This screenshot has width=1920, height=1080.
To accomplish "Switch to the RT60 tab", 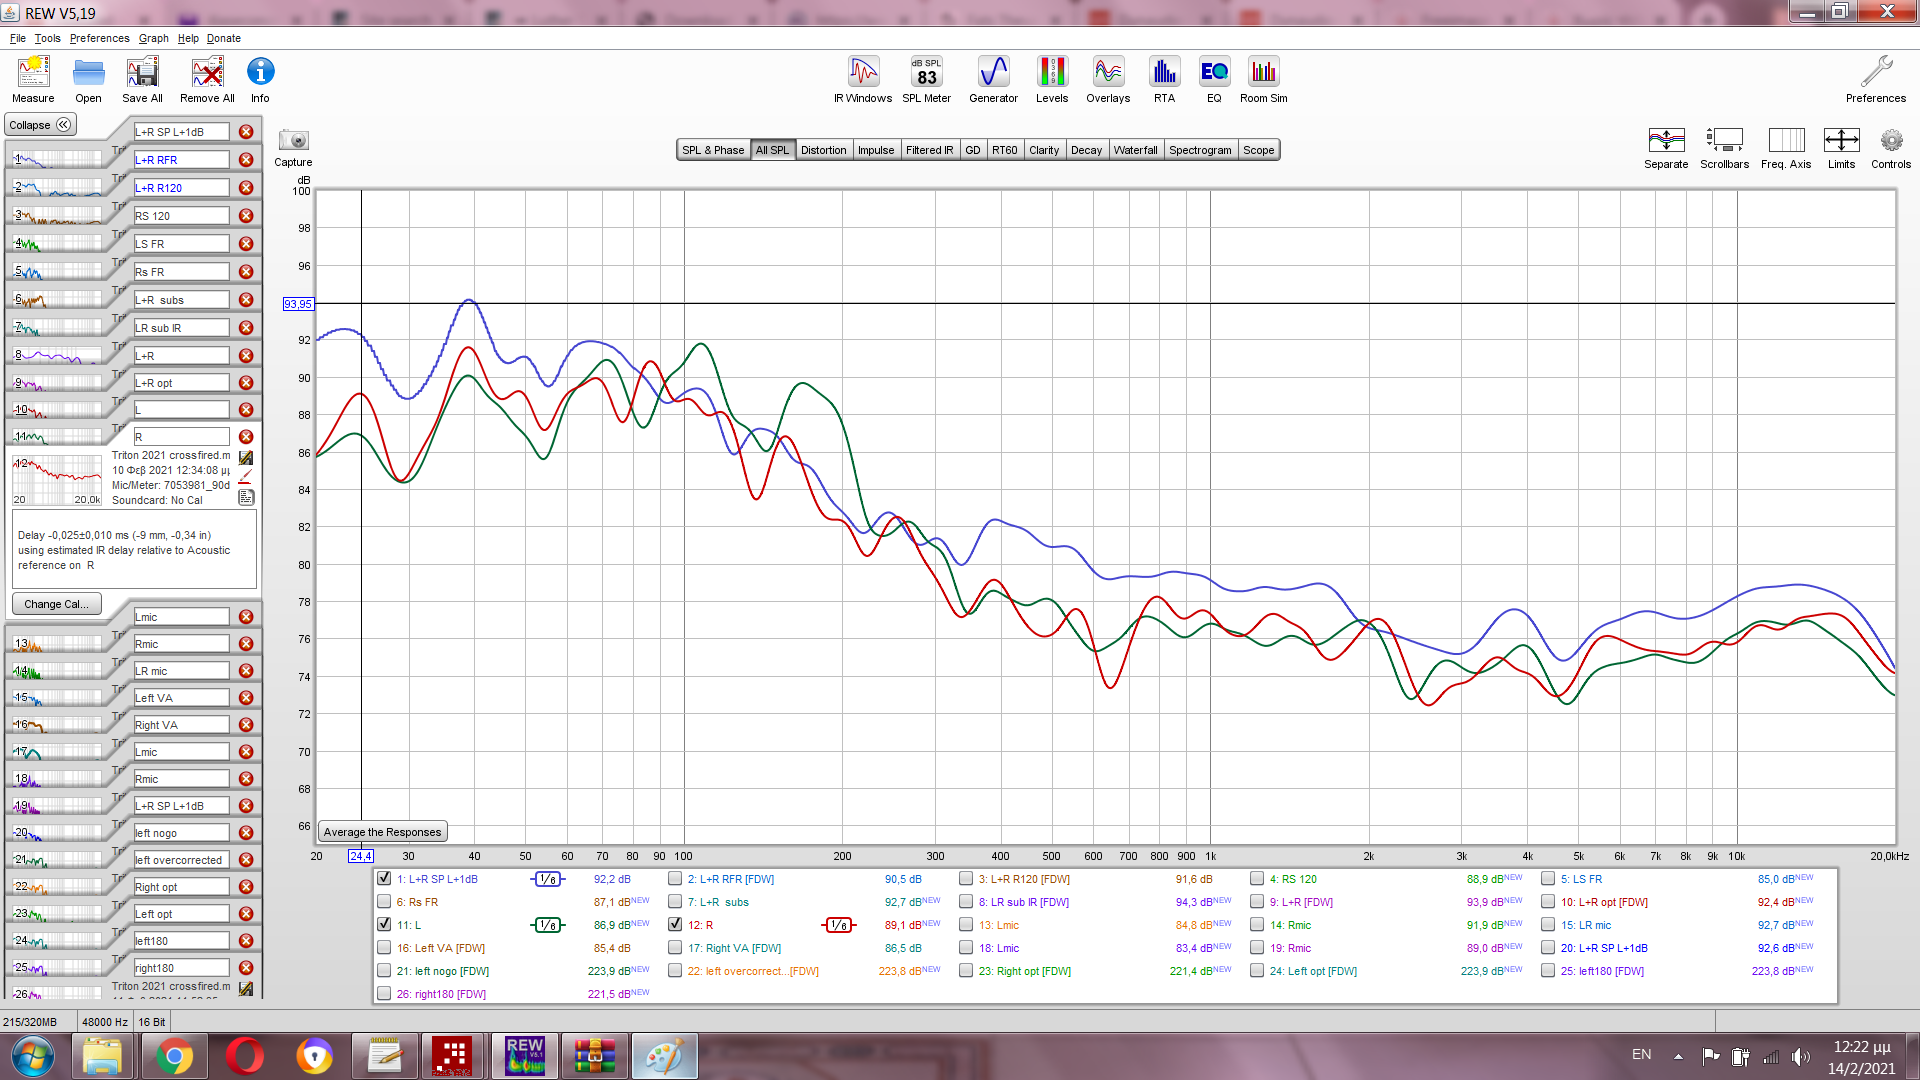I will [x=1004, y=150].
